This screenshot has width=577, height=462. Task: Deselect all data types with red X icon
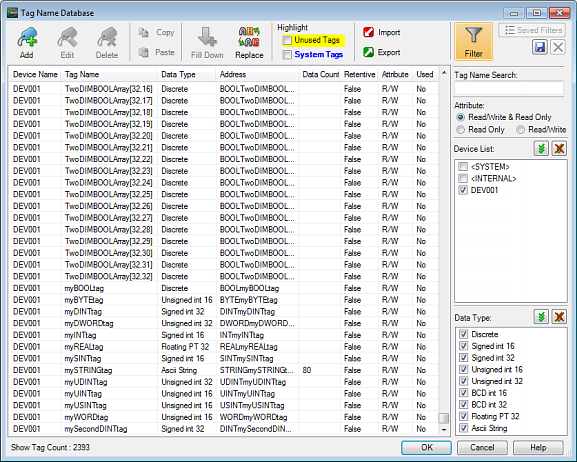pos(559,317)
